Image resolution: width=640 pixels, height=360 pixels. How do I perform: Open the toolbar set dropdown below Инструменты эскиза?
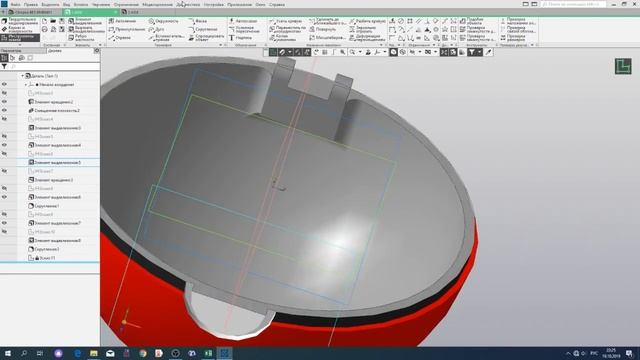[x=20, y=45]
